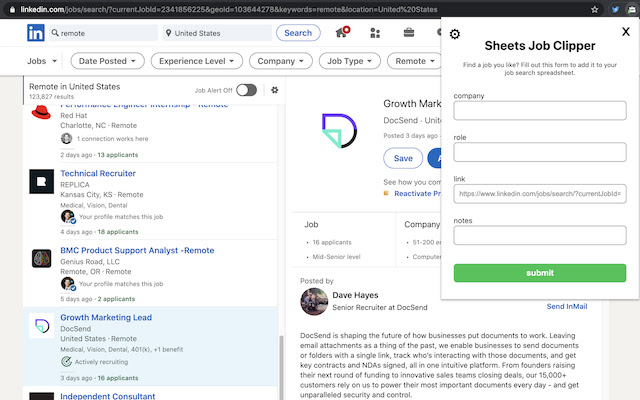
Task: Click the search magnifier icon
Action: click(x=55, y=33)
